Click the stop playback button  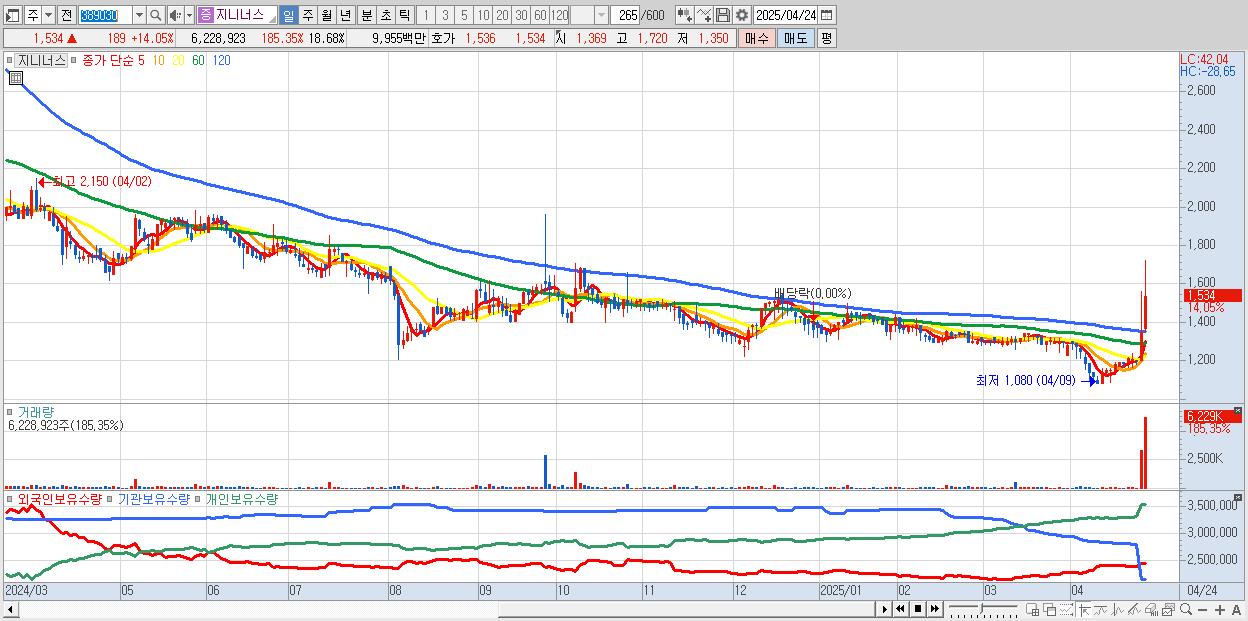[917, 609]
